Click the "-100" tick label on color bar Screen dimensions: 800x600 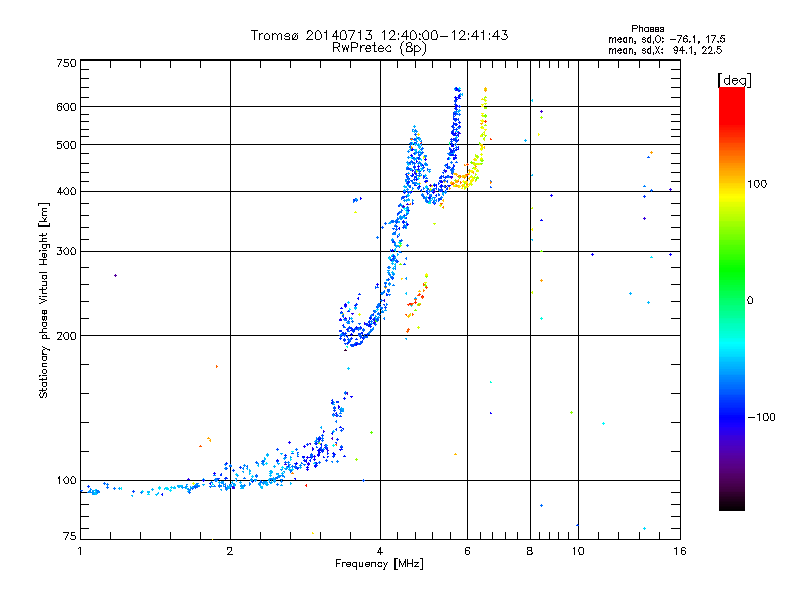click(761, 417)
